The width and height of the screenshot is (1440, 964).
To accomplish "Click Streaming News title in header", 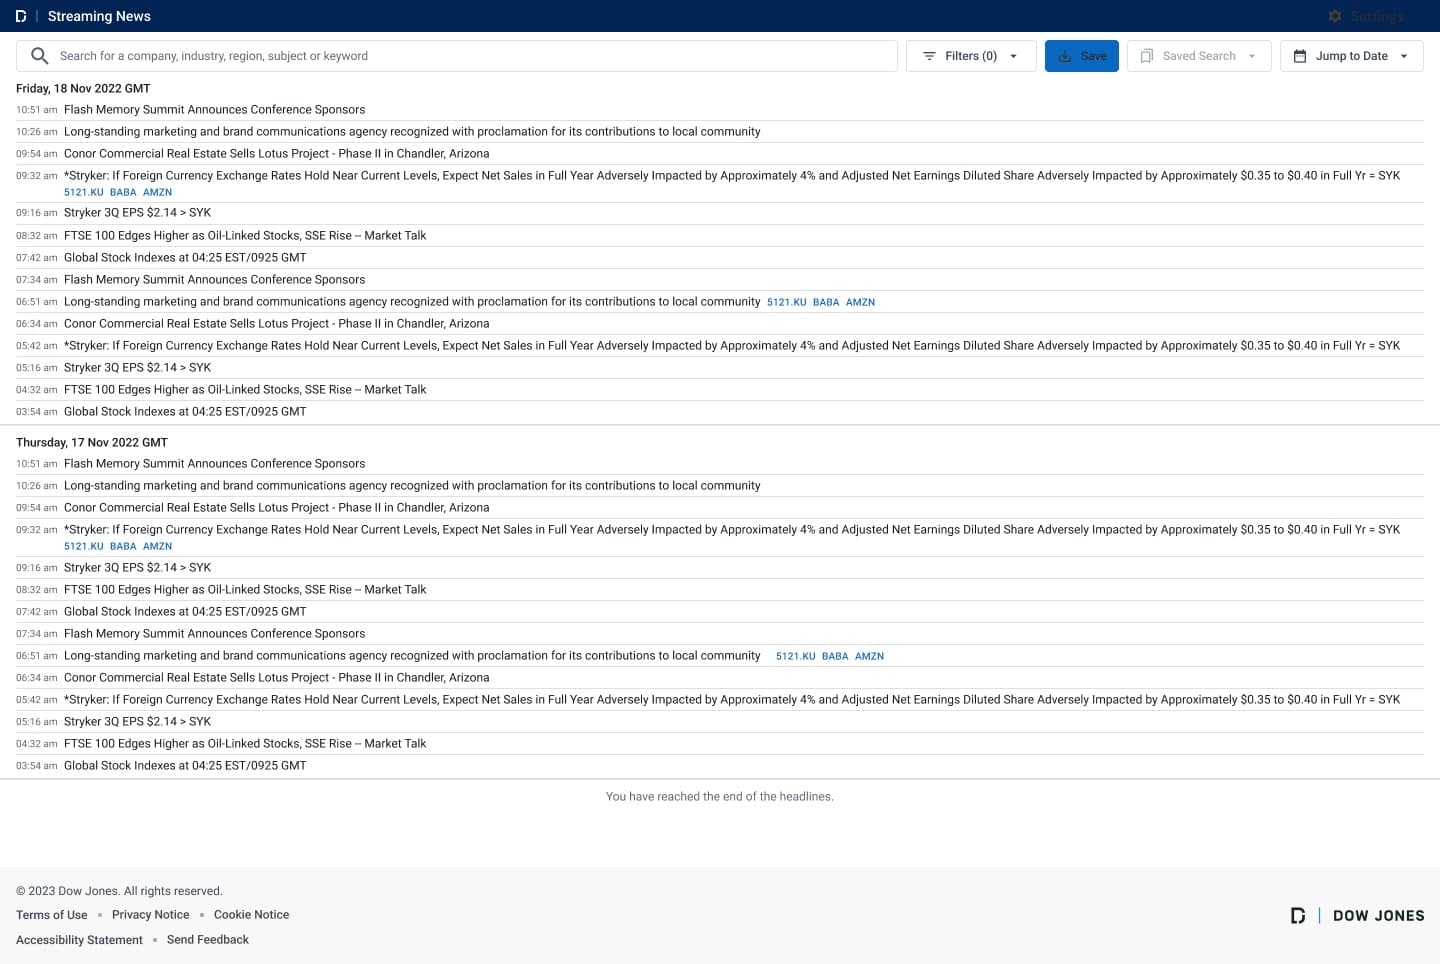I will [99, 16].
